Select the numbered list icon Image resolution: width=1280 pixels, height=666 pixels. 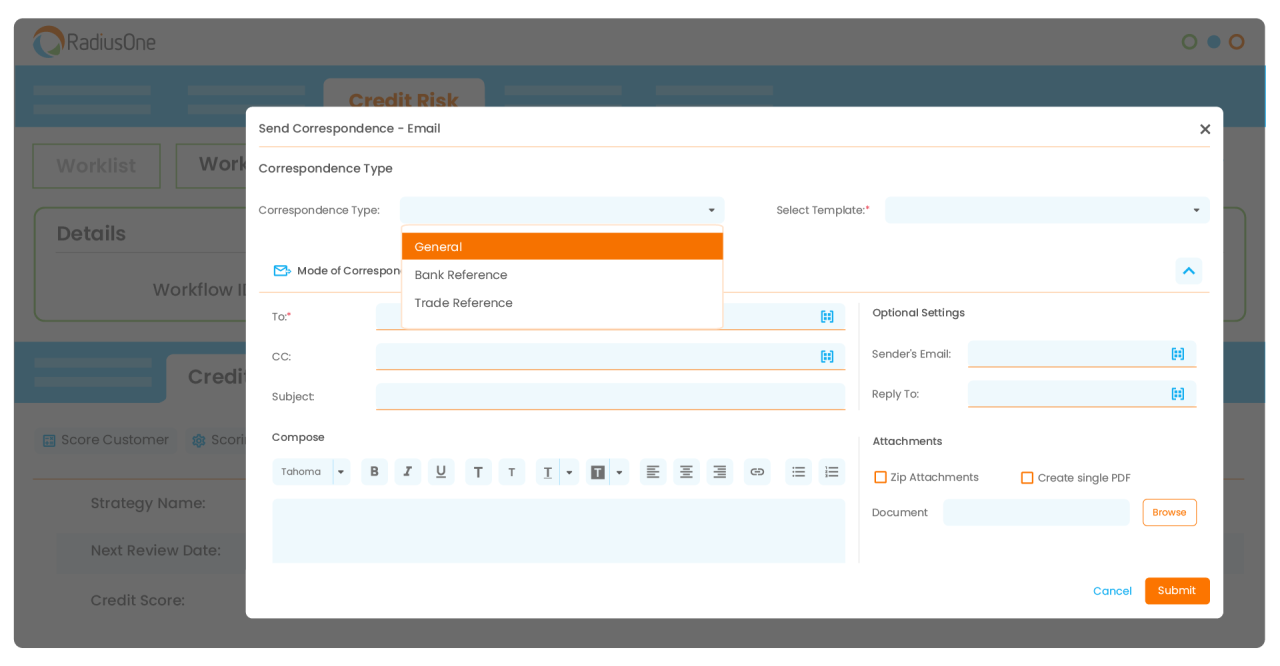tap(832, 471)
